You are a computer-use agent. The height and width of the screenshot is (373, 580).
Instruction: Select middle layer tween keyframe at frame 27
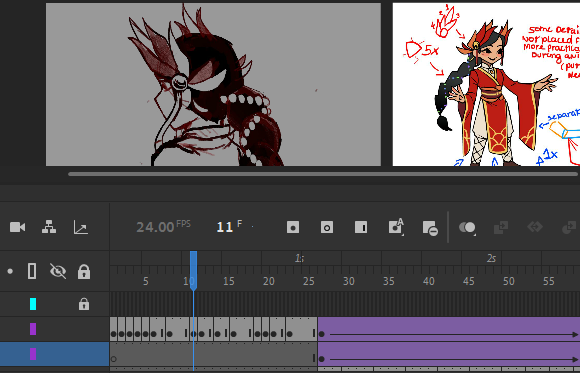(322, 334)
